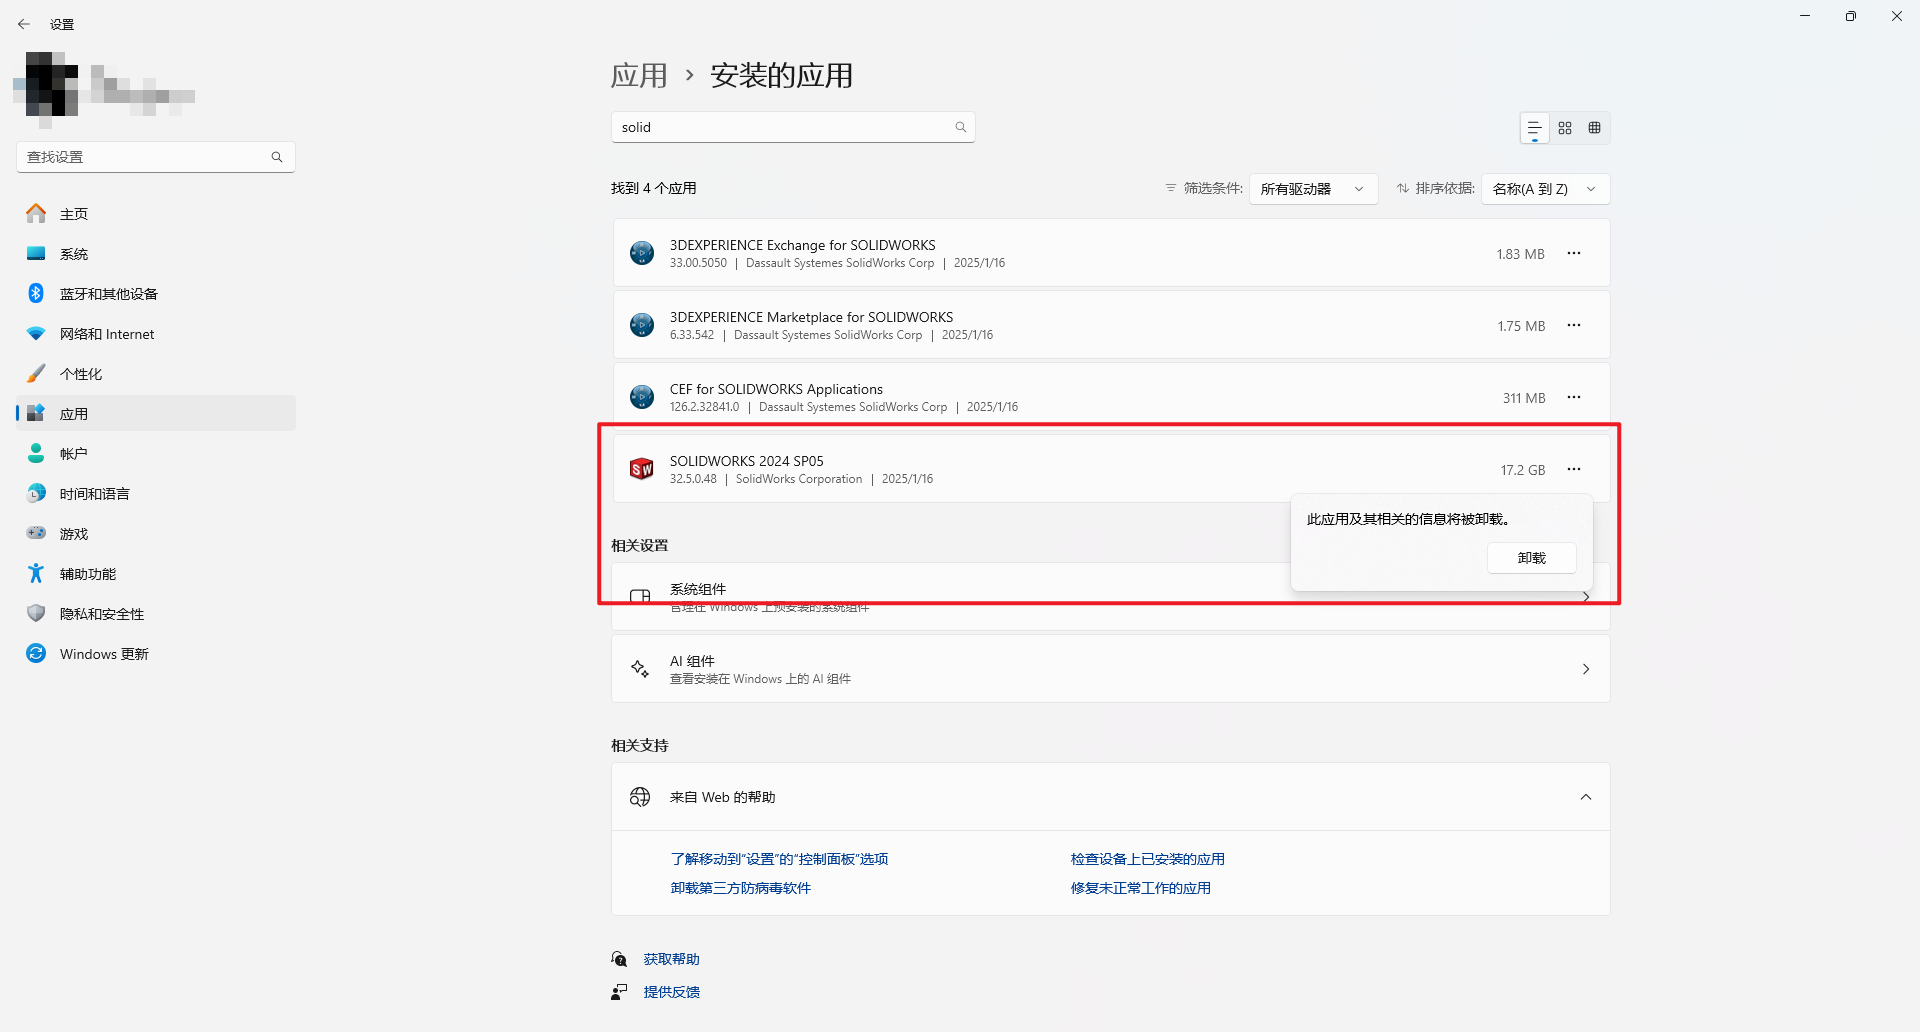Screen dimensions: 1920x1032
Task: Open AI 组件 settings row
Action: 1111,669
